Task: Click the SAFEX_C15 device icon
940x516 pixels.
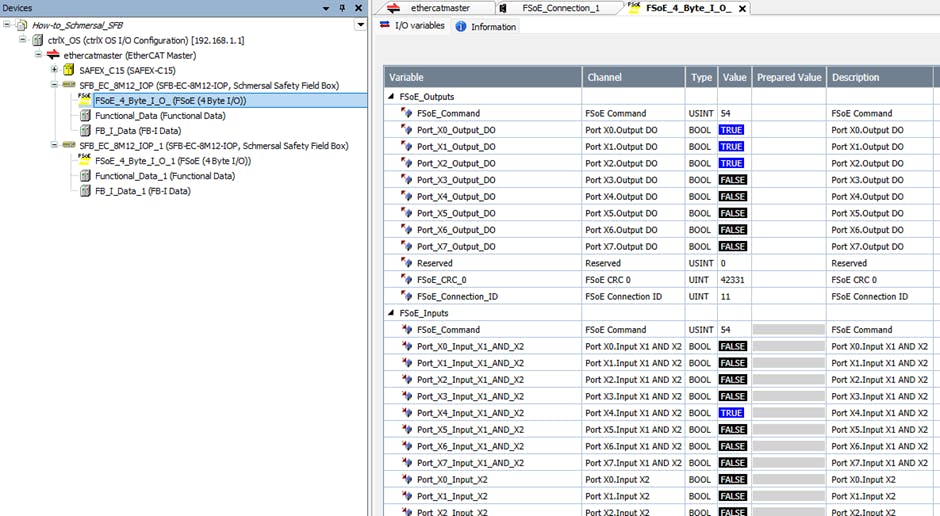Action: (69, 71)
